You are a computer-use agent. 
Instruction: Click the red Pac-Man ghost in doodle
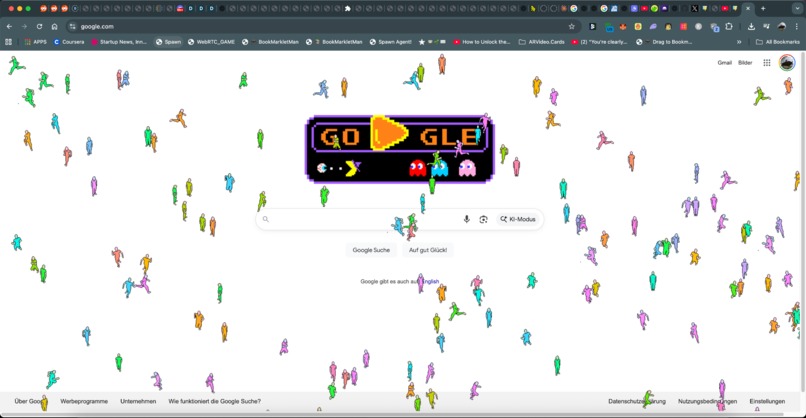tap(417, 168)
